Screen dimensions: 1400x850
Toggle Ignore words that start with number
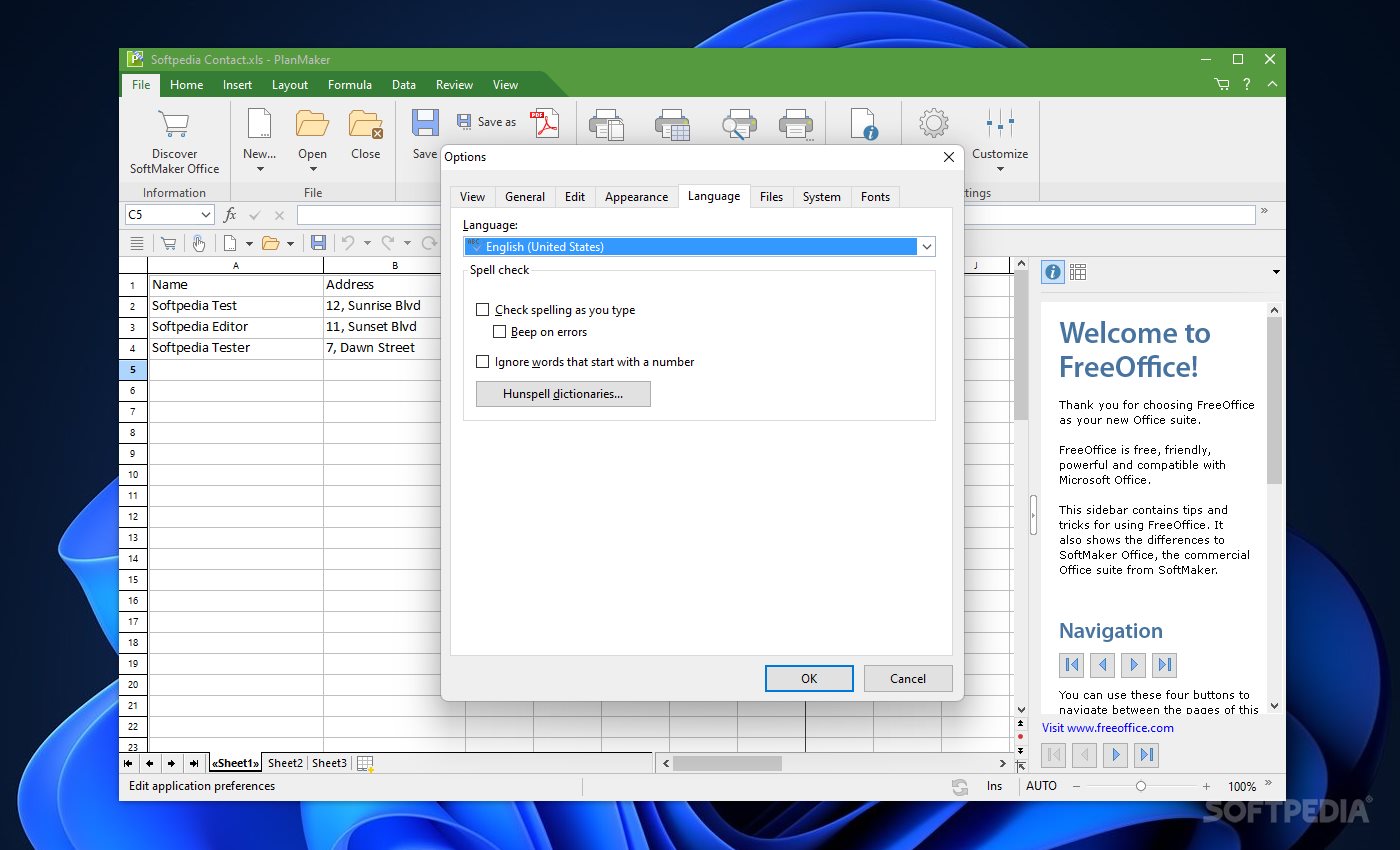483,362
